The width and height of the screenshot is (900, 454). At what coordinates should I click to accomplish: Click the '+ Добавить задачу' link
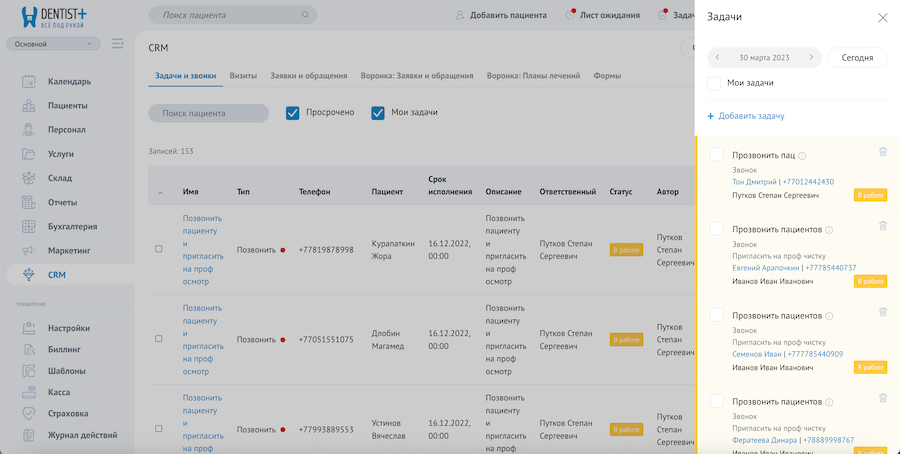coord(745,116)
